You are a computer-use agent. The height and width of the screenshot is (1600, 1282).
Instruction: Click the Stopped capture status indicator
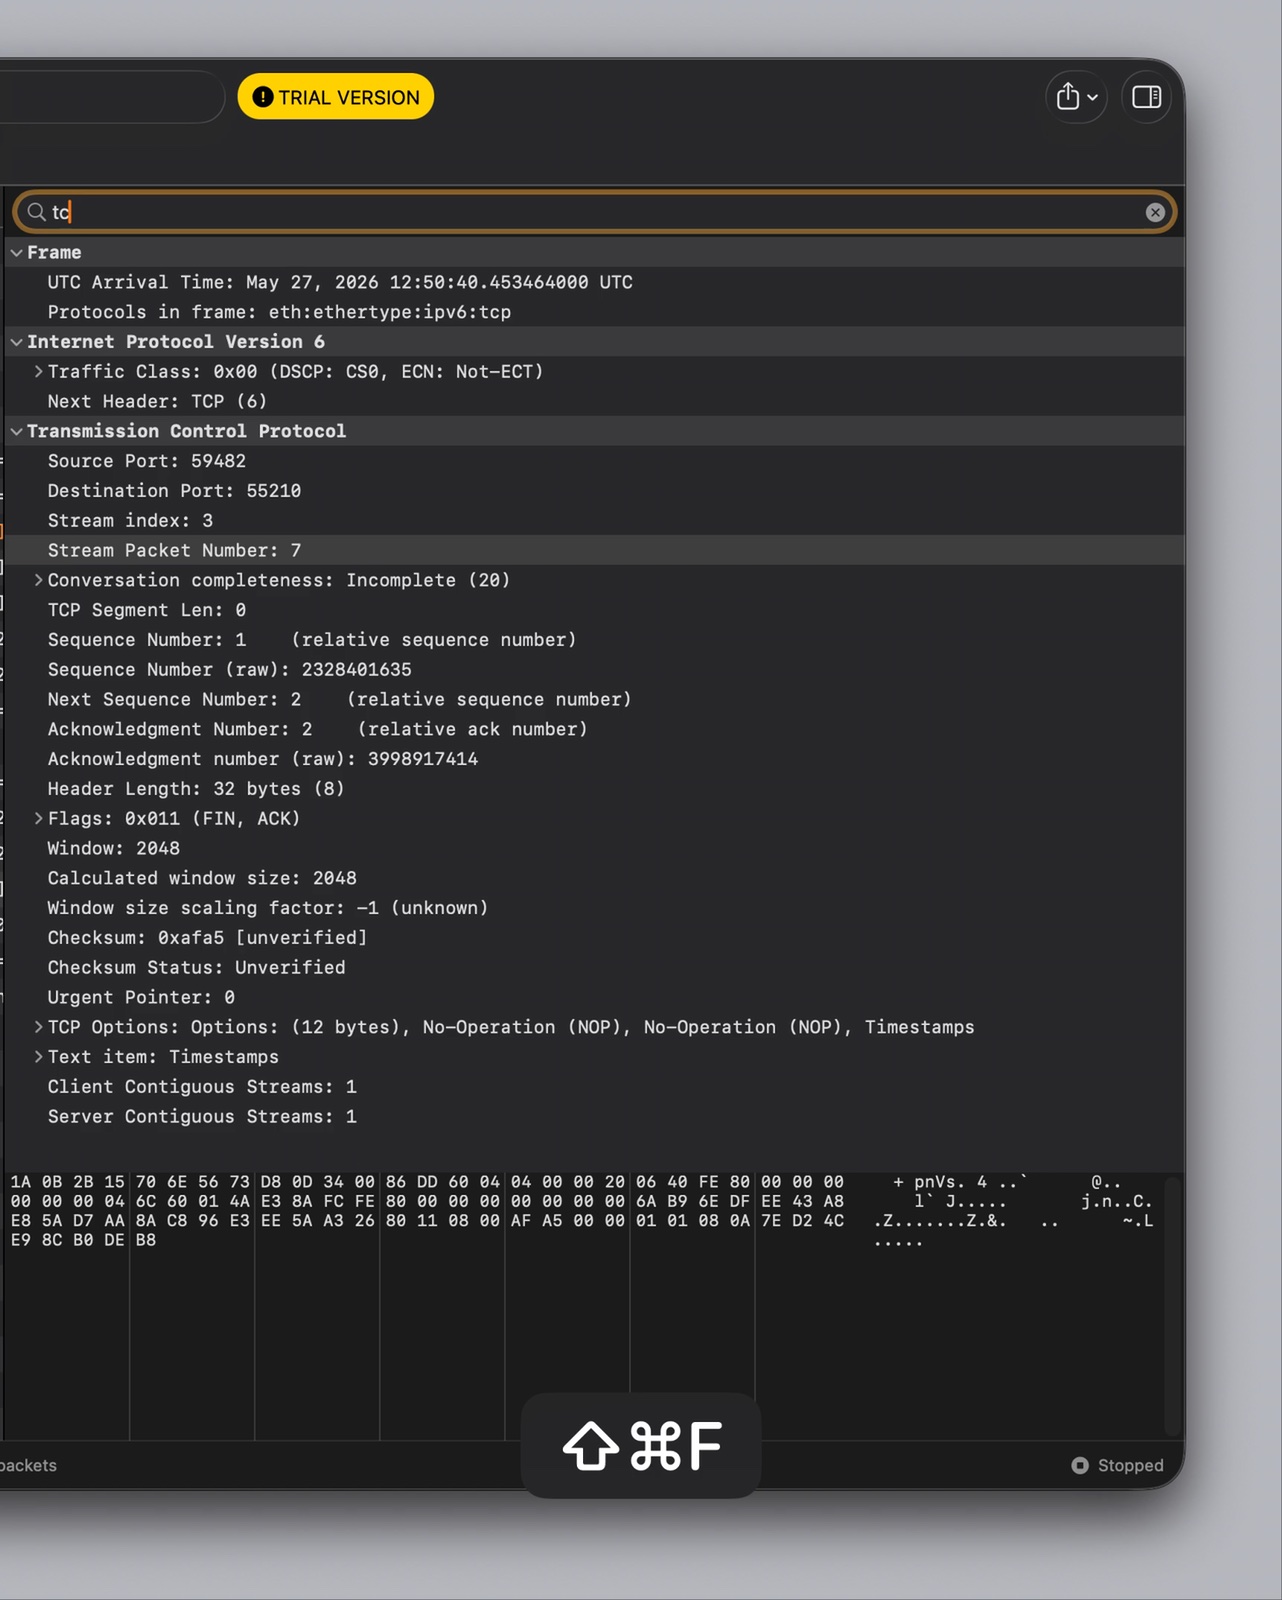[x=1118, y=1466]
